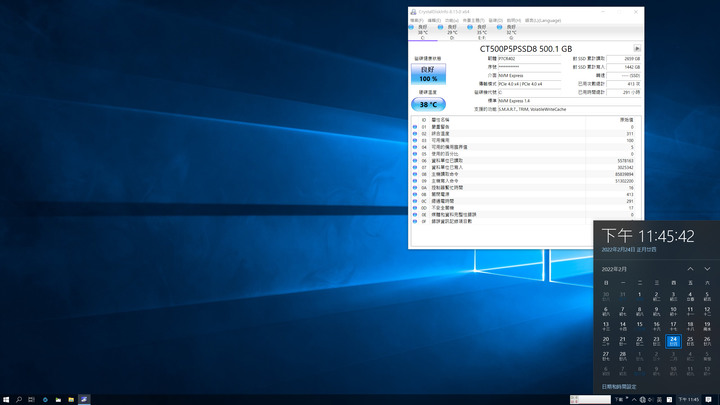This screenshot has height=405, width=720.
Task: Click the total host writes value 1442 GB
Action: pos(623,67)
